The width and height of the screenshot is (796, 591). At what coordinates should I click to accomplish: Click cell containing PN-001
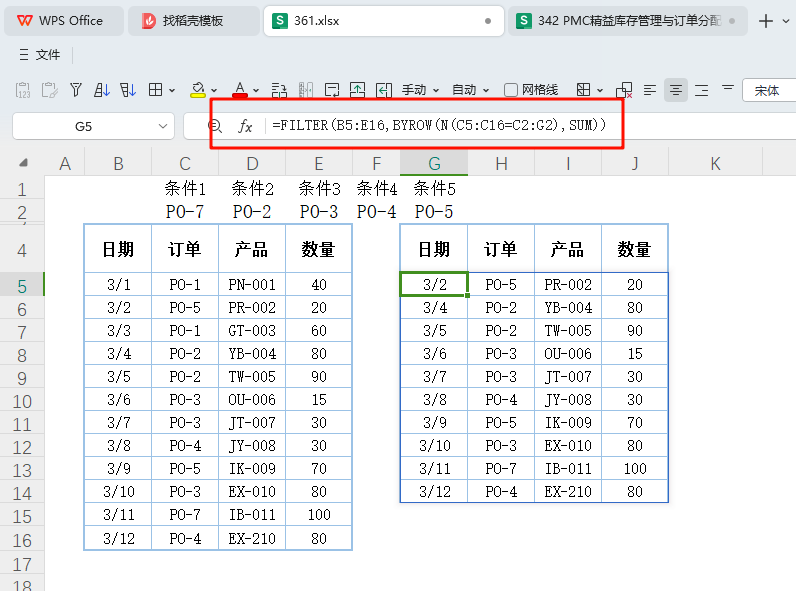[x=252, y=284]
